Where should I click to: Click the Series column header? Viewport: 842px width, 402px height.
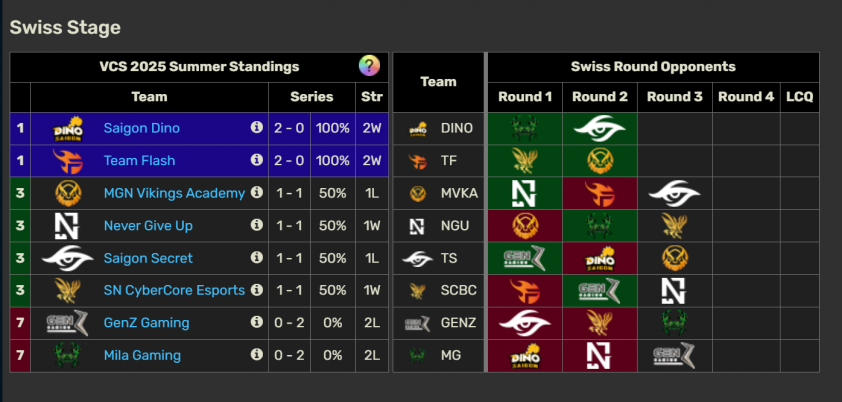(x=311, y=97)
